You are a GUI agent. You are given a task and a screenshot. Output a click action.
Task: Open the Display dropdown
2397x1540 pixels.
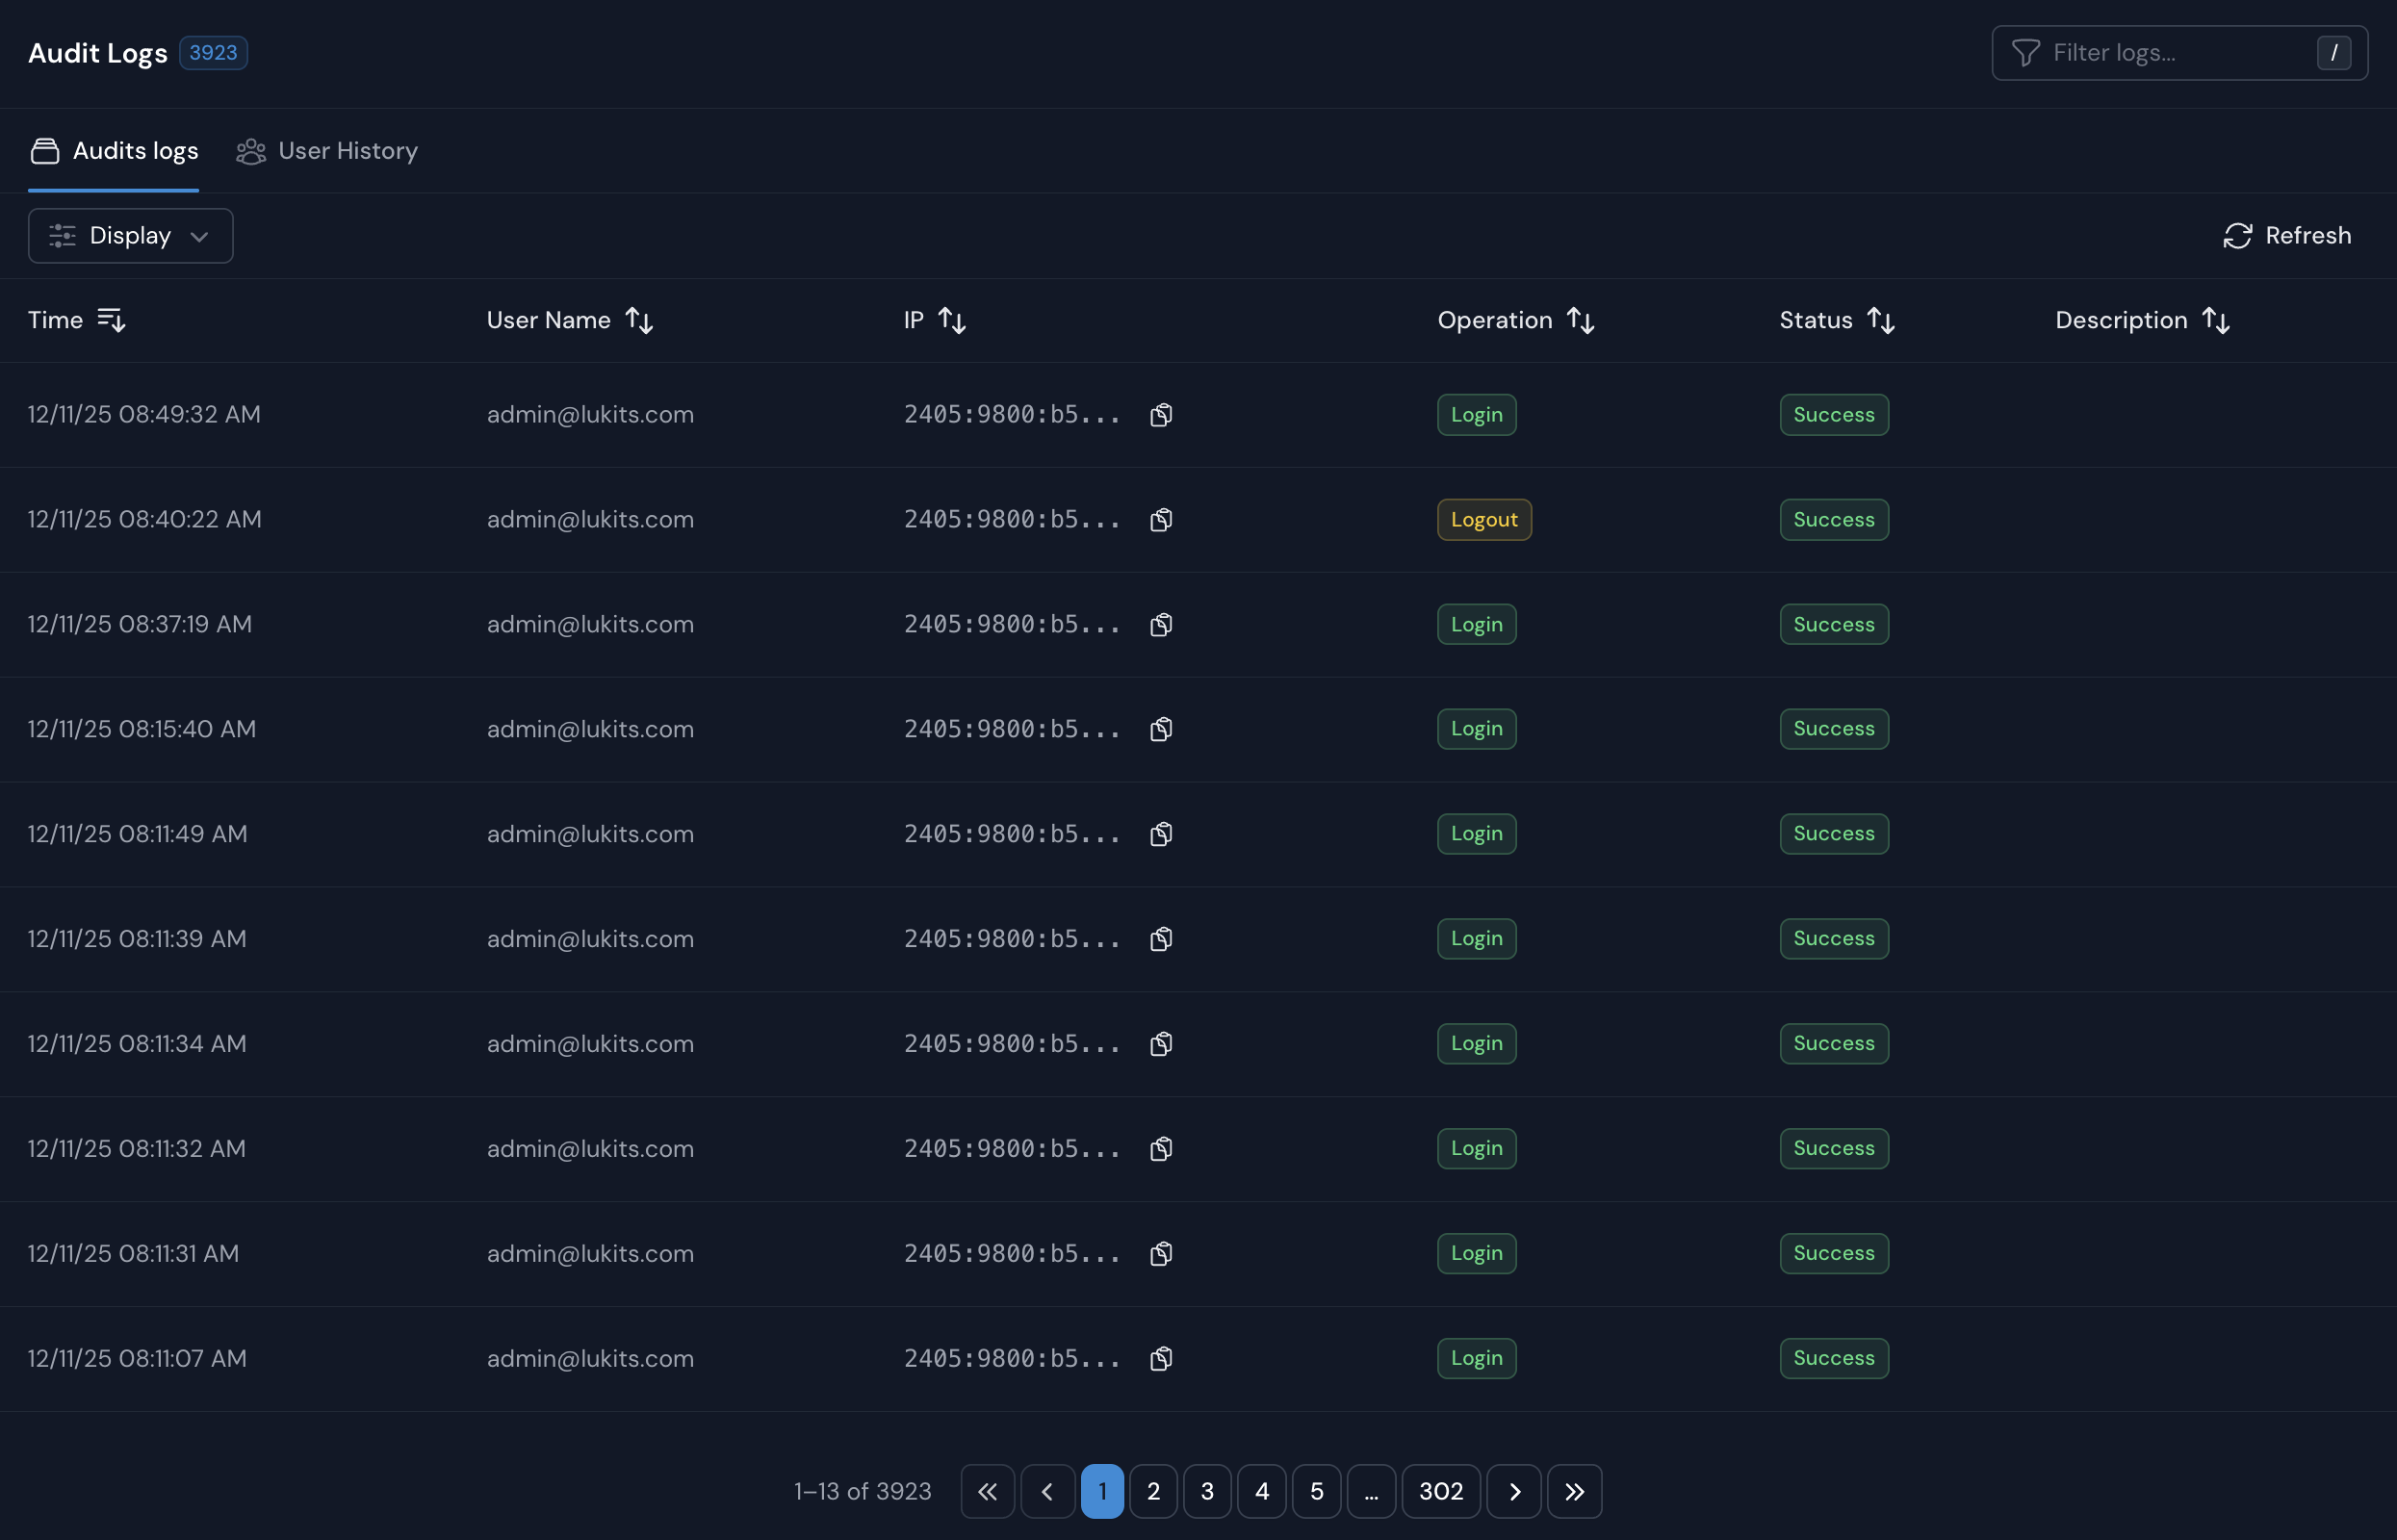point(130,235)
